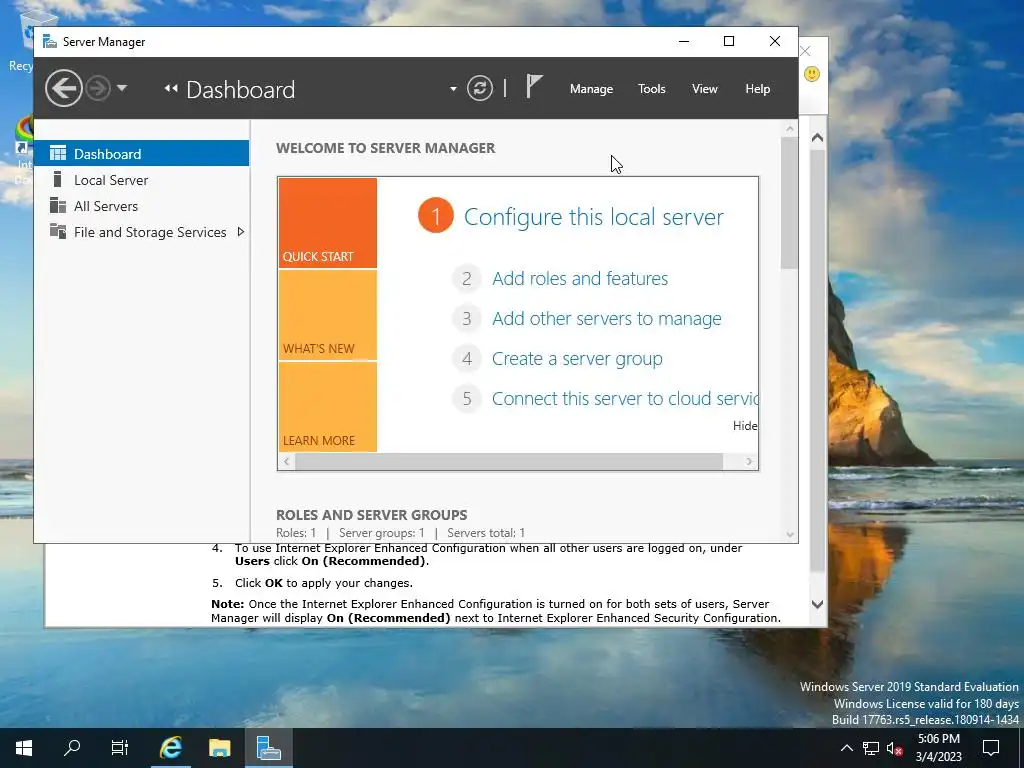Click the forward navigation arrow button
This screenshot has height=768, width=1024.
[98, 88]
